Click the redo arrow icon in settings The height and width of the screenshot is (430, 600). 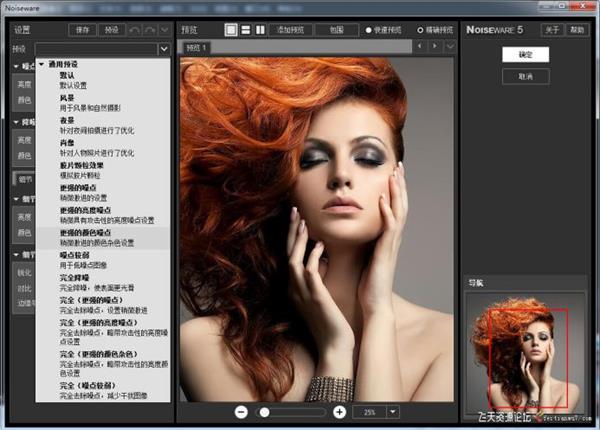point(152,30)
